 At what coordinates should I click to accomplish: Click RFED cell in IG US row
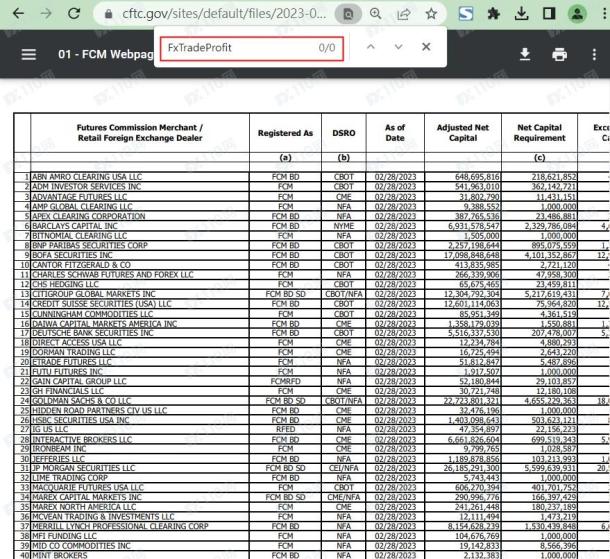285,429
